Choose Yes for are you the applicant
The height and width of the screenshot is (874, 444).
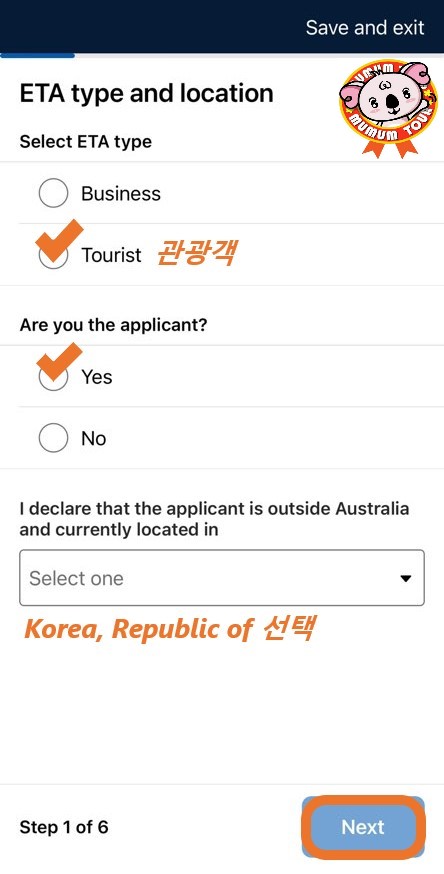tap(53, 377)
